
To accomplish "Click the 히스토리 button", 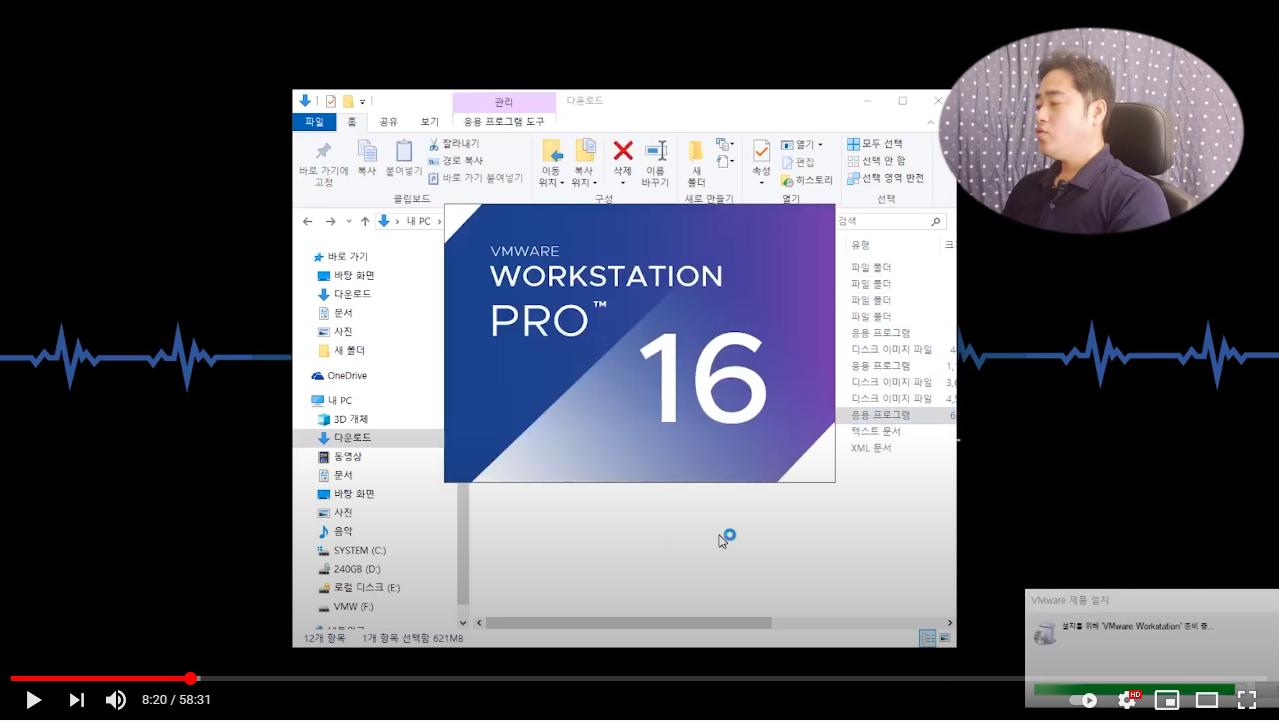I will point(806,180).
